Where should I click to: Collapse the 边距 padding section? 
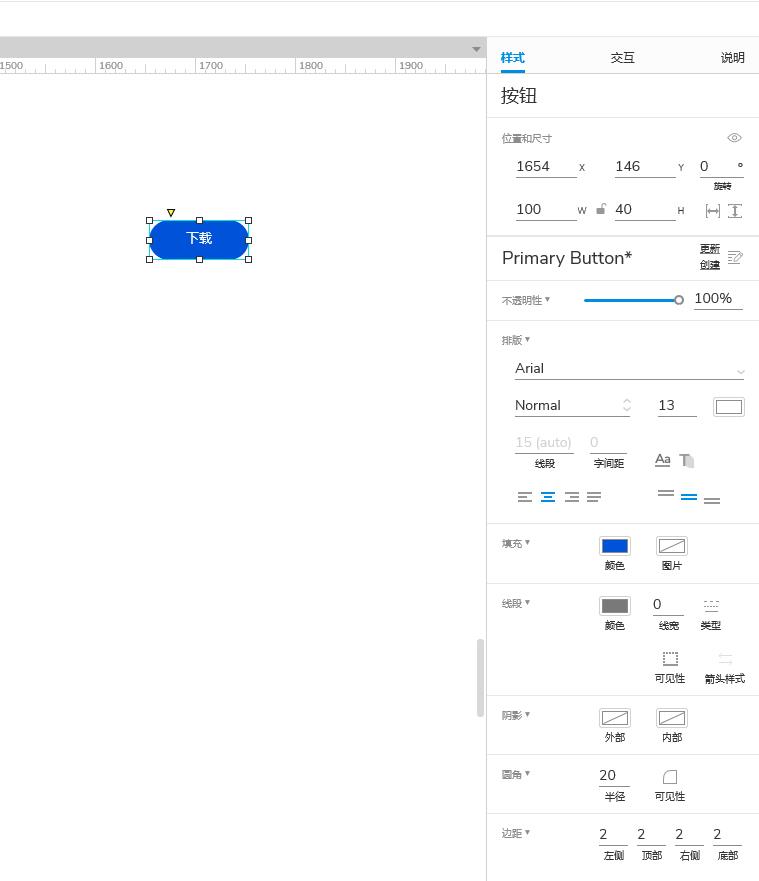516,833
